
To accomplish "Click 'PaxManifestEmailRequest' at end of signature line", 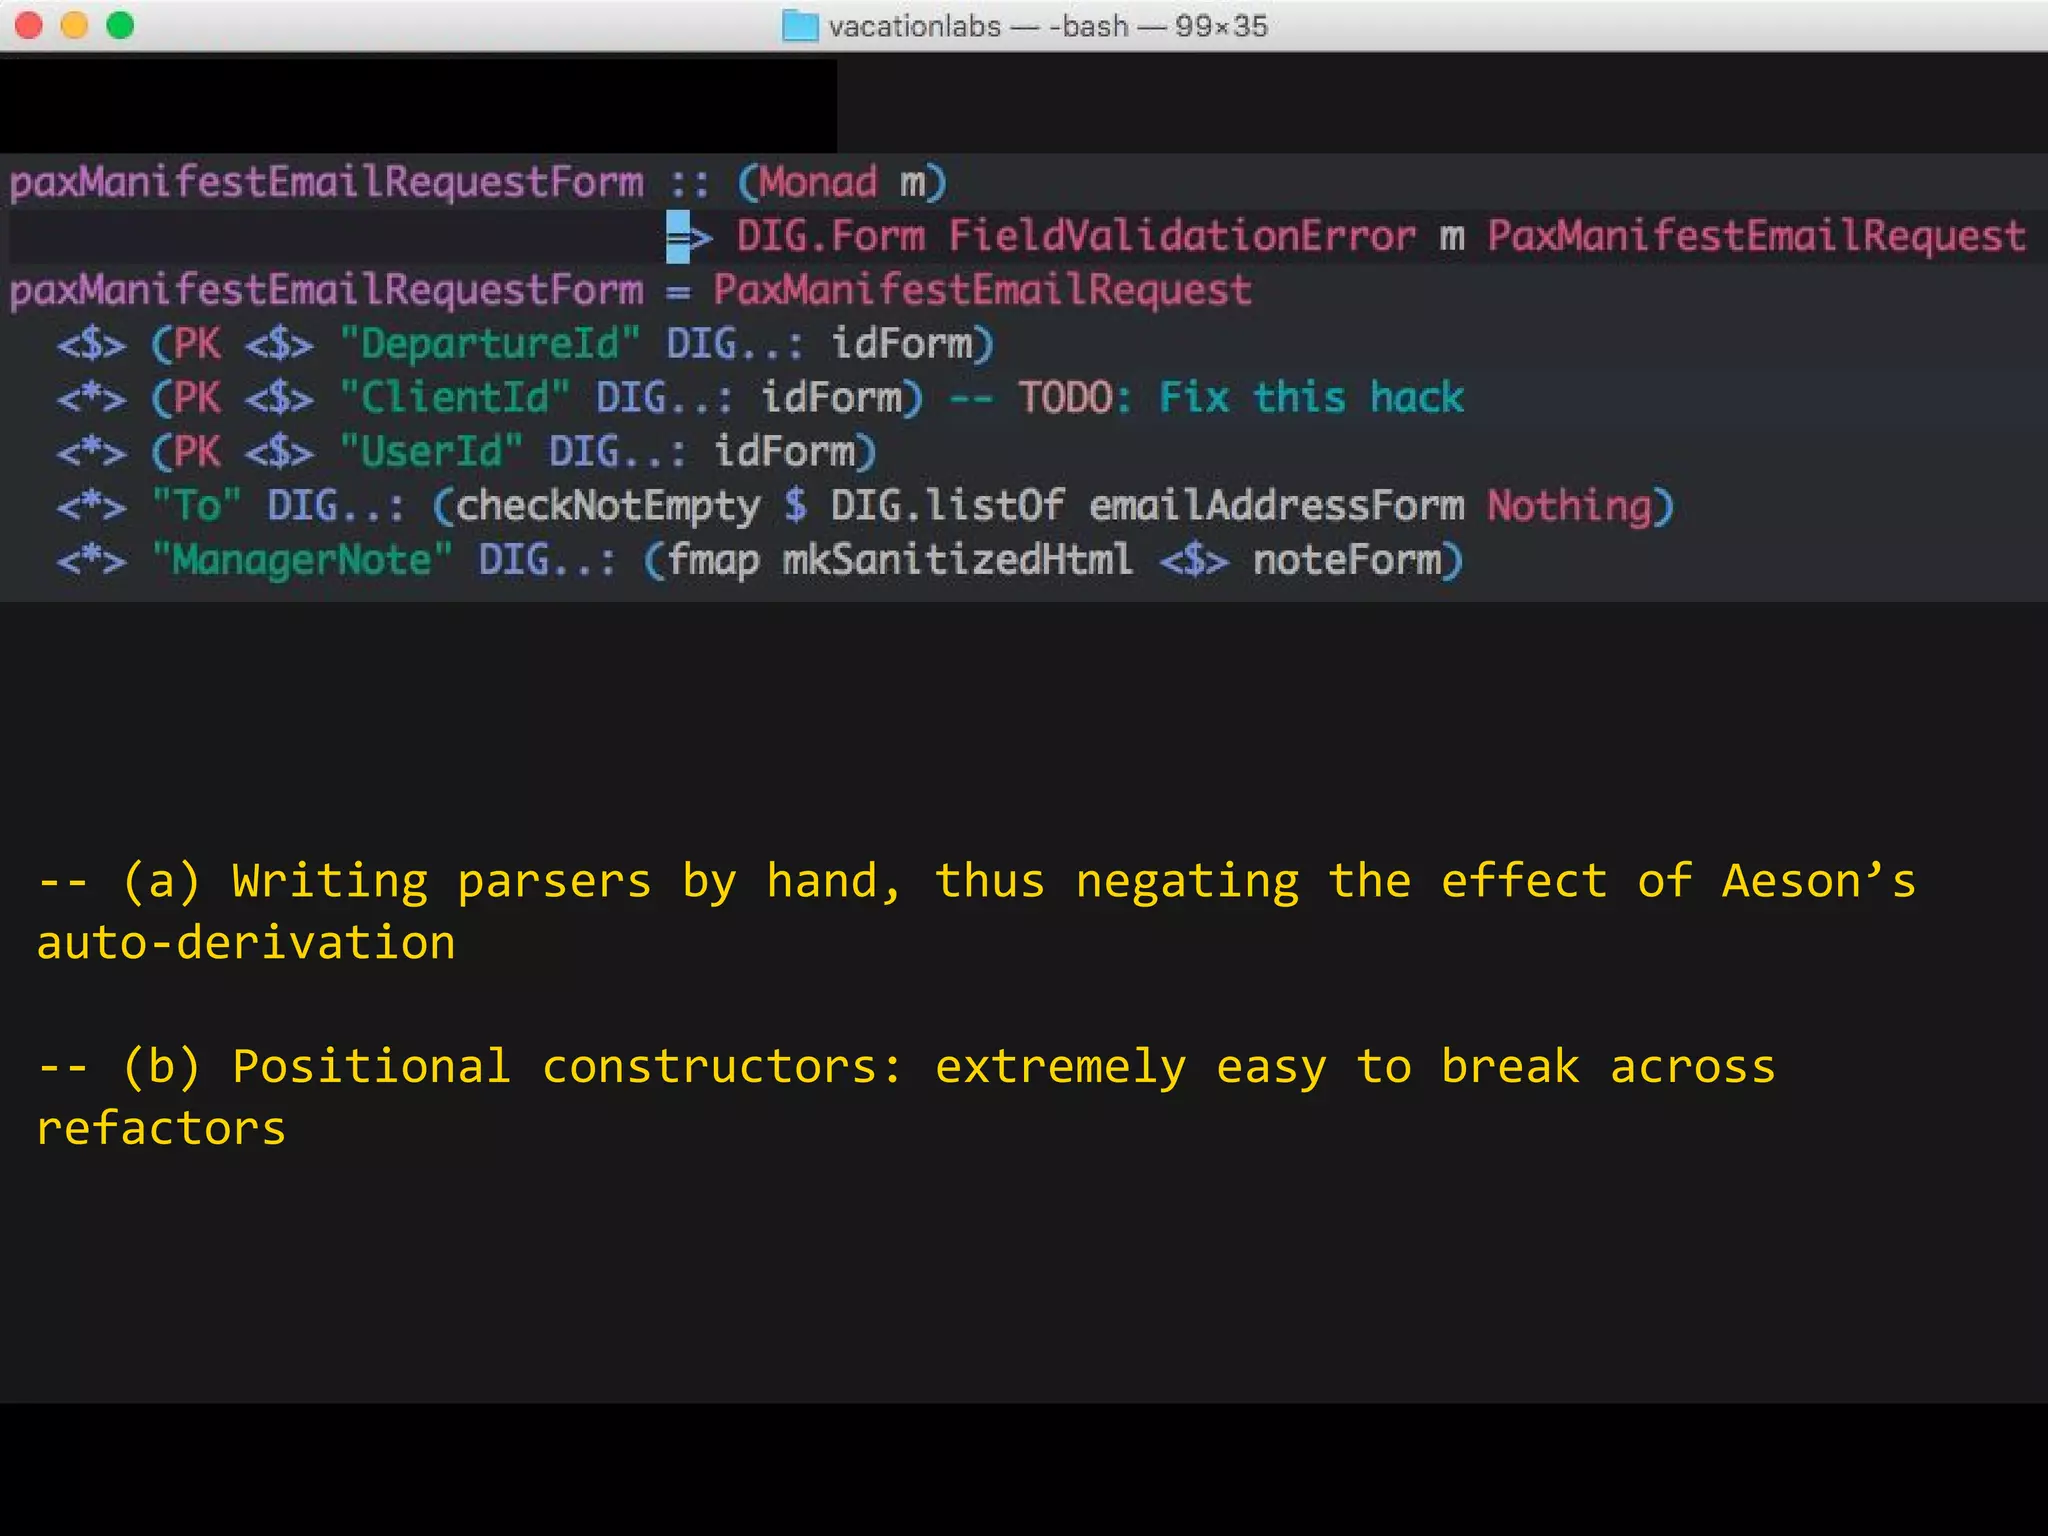I will tap(1757, 236).
